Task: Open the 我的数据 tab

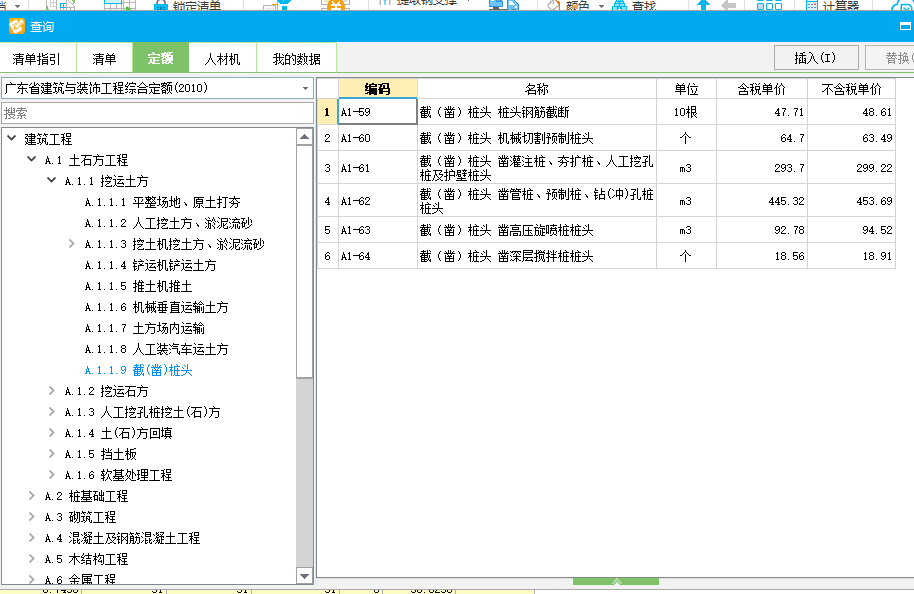Action: point(296,58)
